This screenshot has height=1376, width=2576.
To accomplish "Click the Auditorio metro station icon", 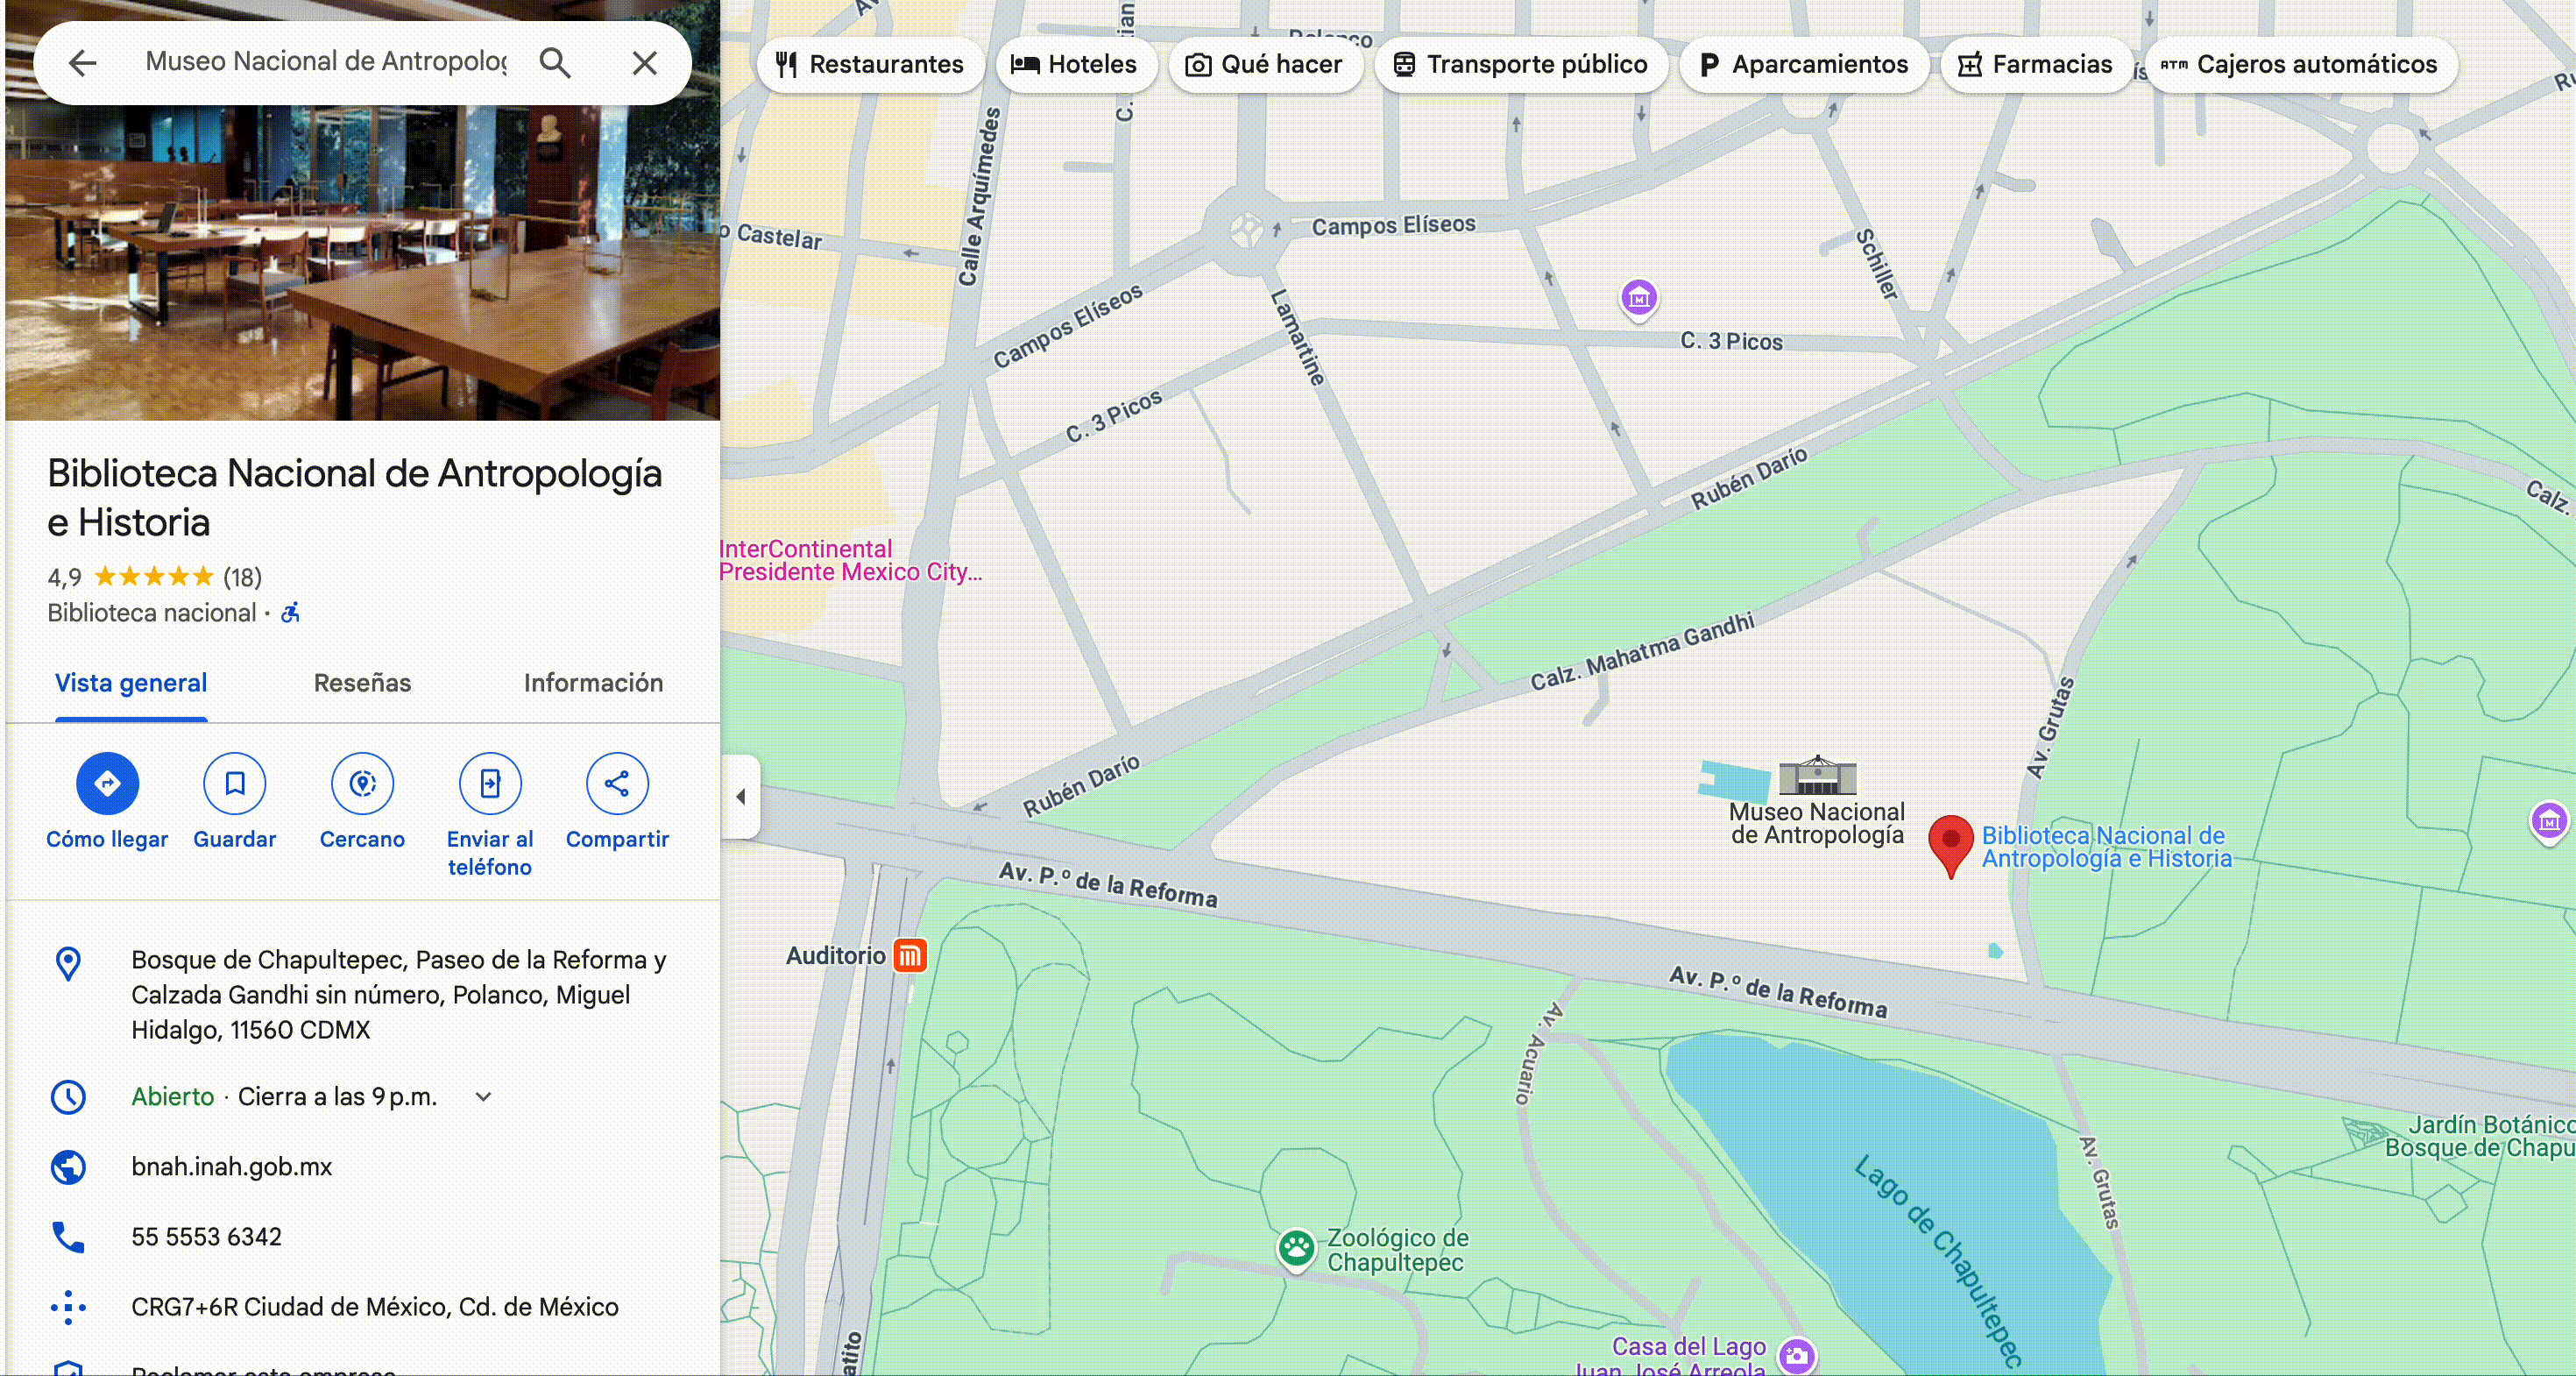I will click(910, 955).
